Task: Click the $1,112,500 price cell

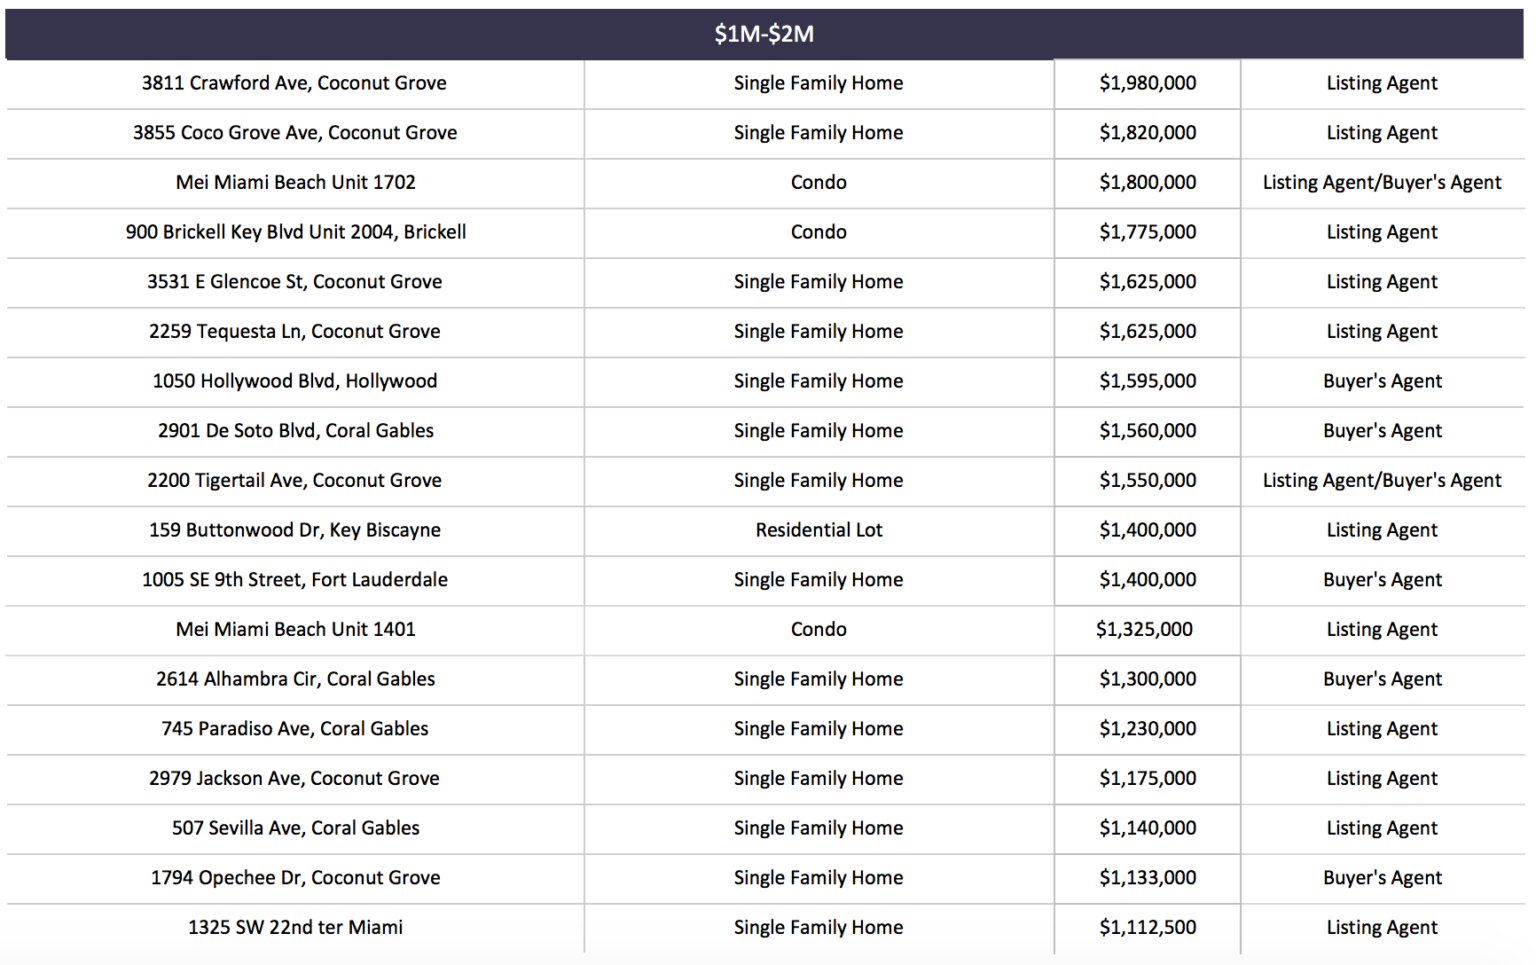Action: (1147, 927)
